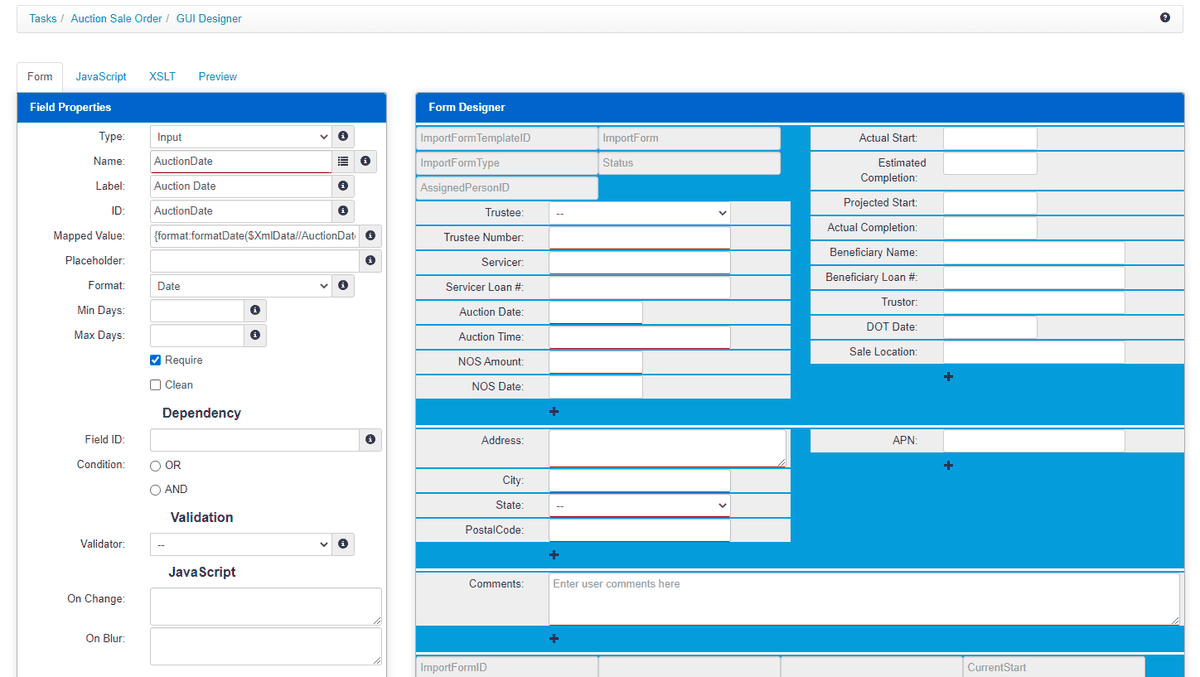The image size is (1200, 677).
Task: Click info icon beside Format dropdown
Action: (x=343, y=286)
